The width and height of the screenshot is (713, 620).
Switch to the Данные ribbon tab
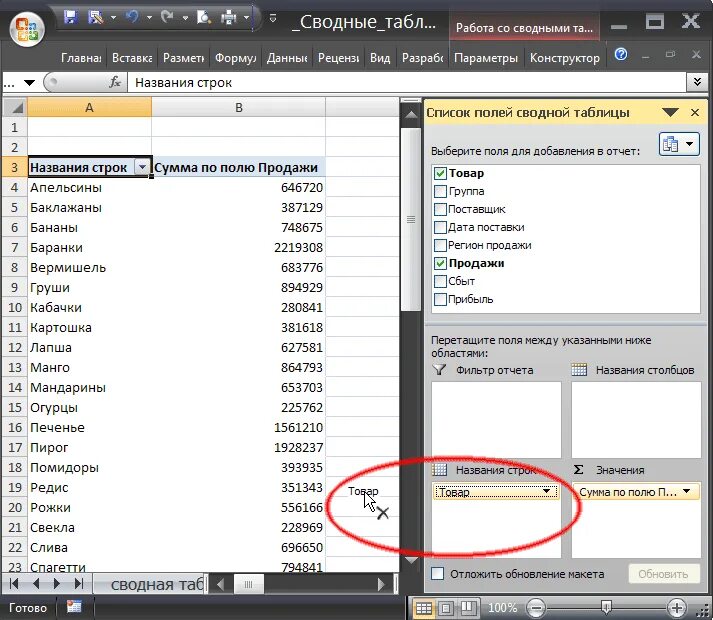point(287,58)
